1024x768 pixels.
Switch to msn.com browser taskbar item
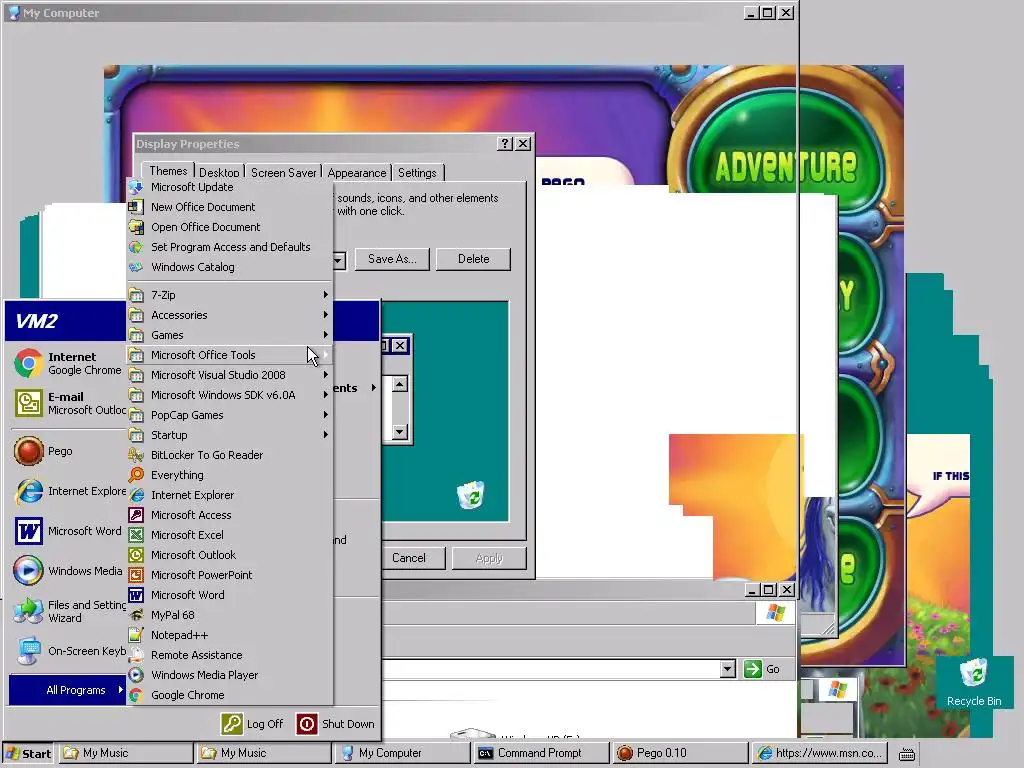tap(820, 753)
